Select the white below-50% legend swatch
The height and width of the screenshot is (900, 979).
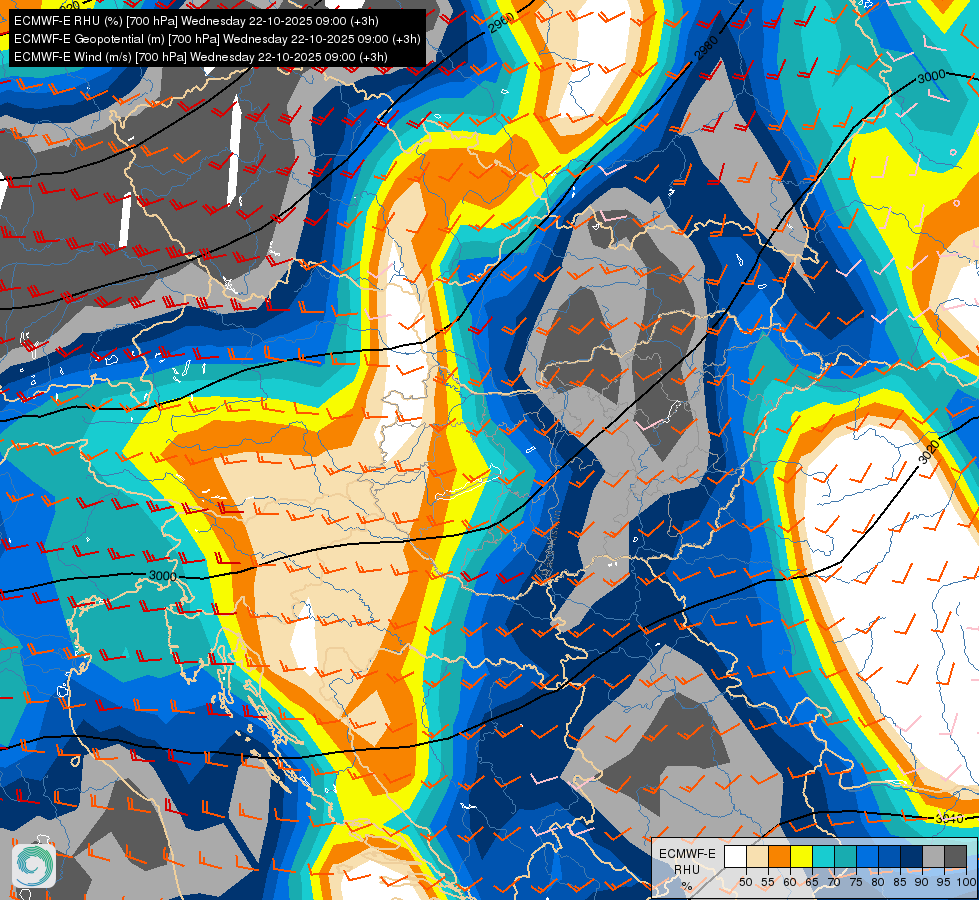click(735, 856)
